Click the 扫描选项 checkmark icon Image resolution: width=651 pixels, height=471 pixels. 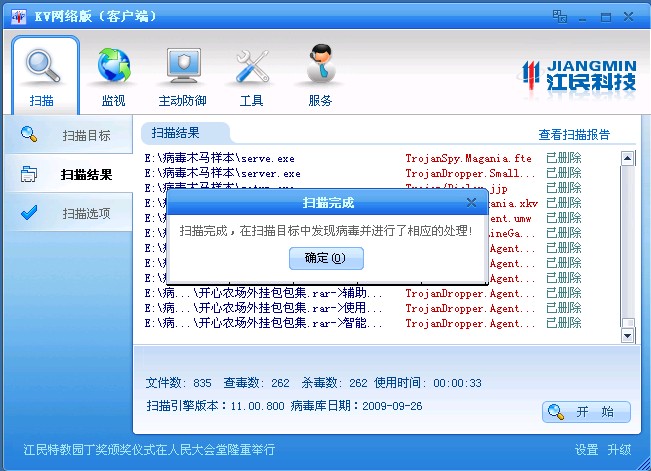[x=29, y=213]
